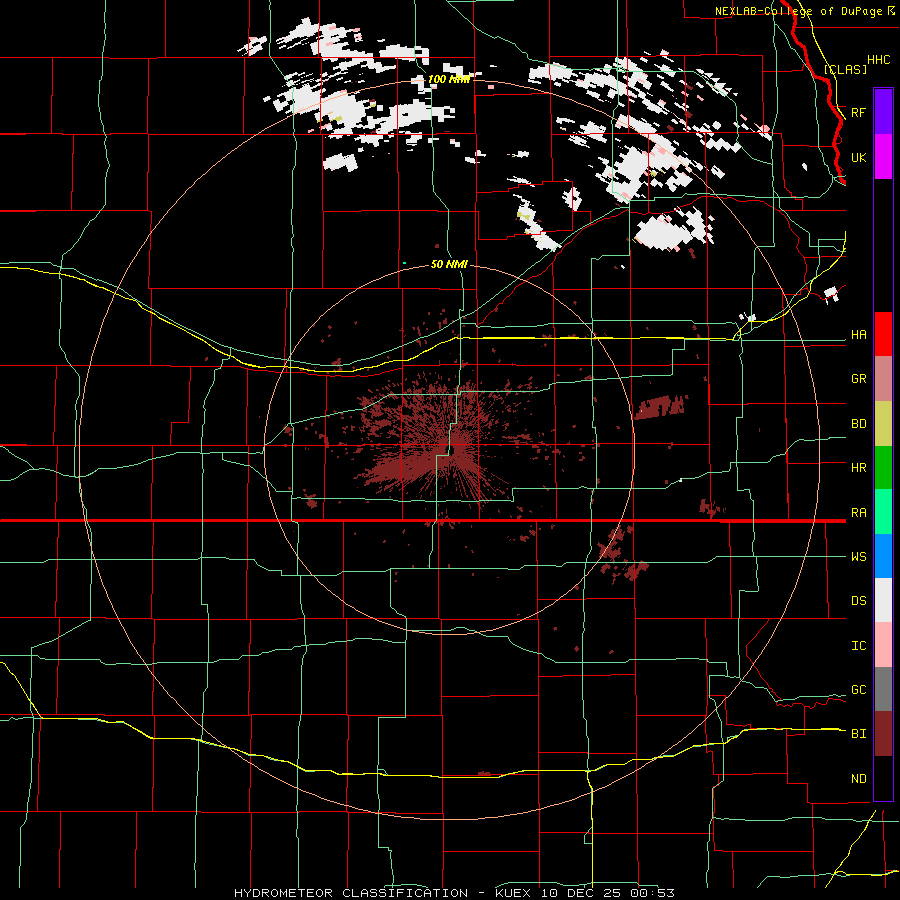The image size is (900, 900).
Task: Click the ND legend label
Action: (x=858, y=779)
